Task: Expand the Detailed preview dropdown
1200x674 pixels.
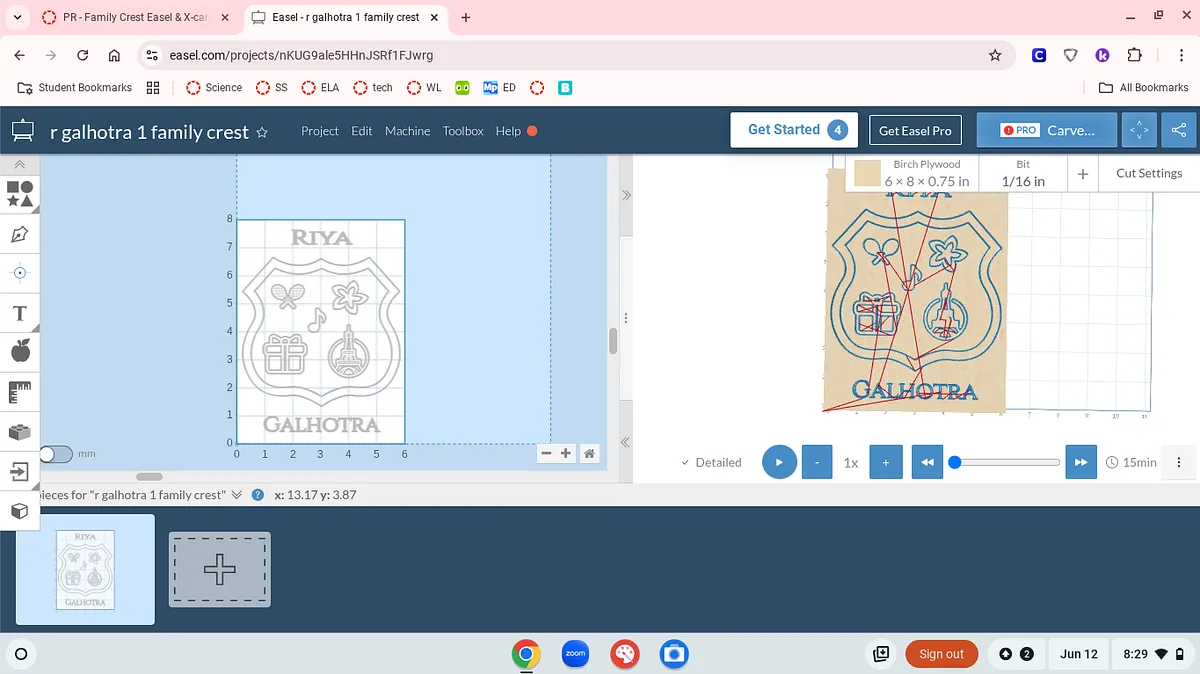Action: [711, 462]
